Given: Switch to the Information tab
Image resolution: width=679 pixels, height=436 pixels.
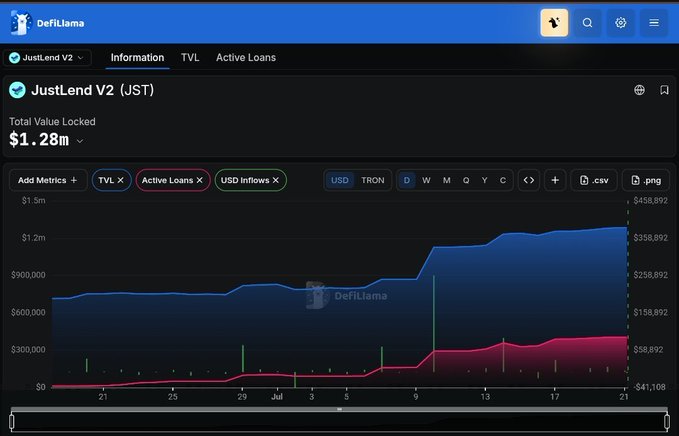Looking at the screenshot, I should pyautogui.click(x=137, y=58).
